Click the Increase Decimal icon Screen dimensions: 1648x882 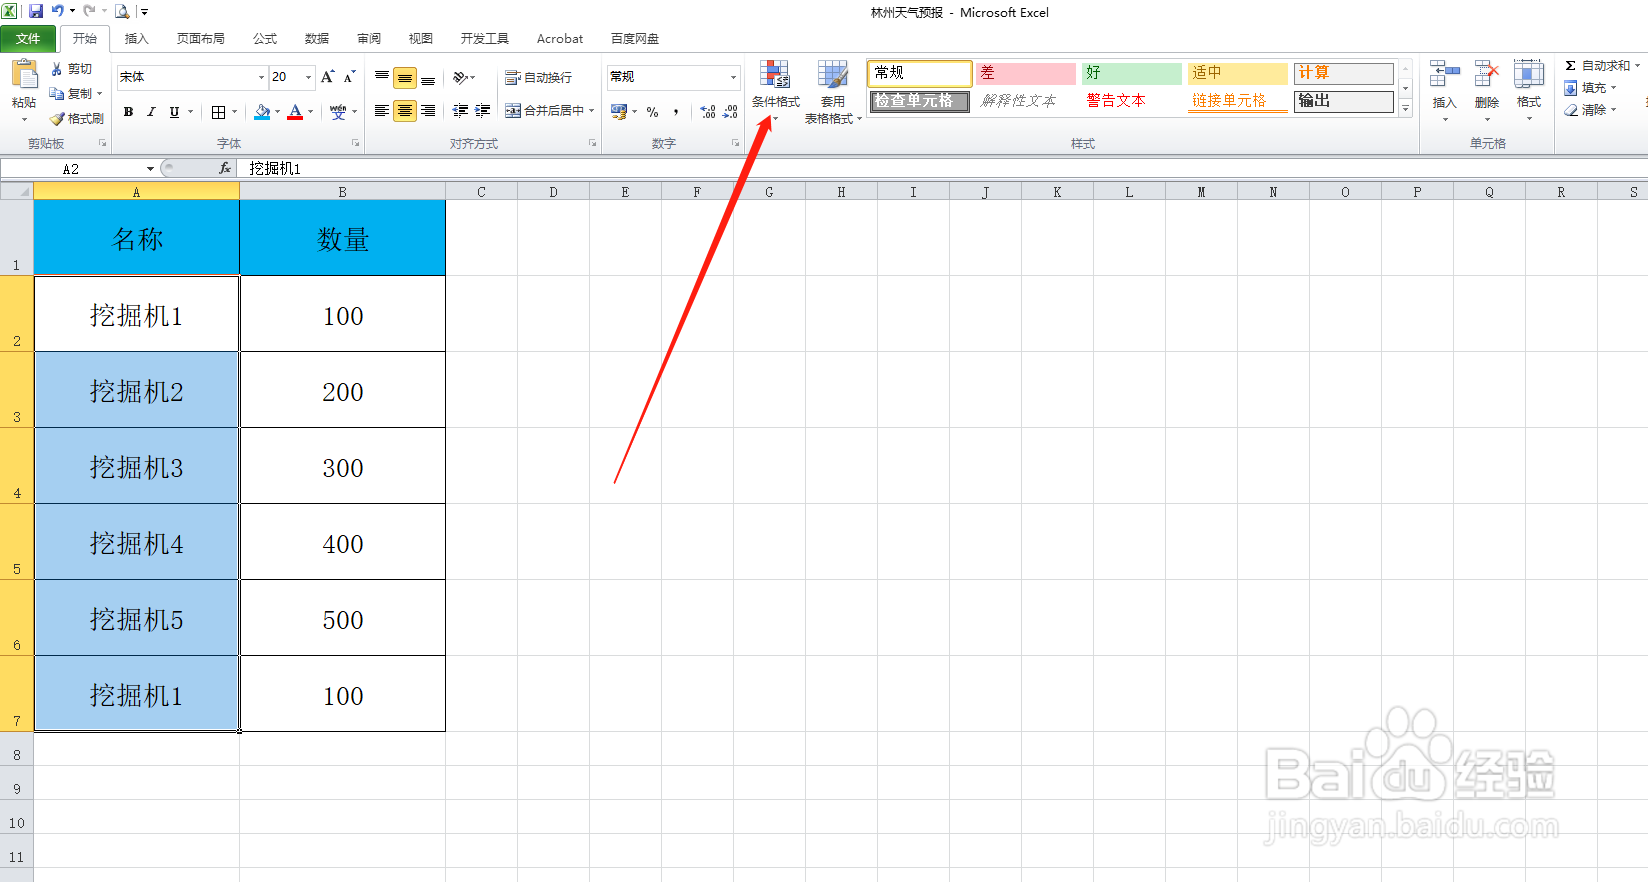[708, 112]
